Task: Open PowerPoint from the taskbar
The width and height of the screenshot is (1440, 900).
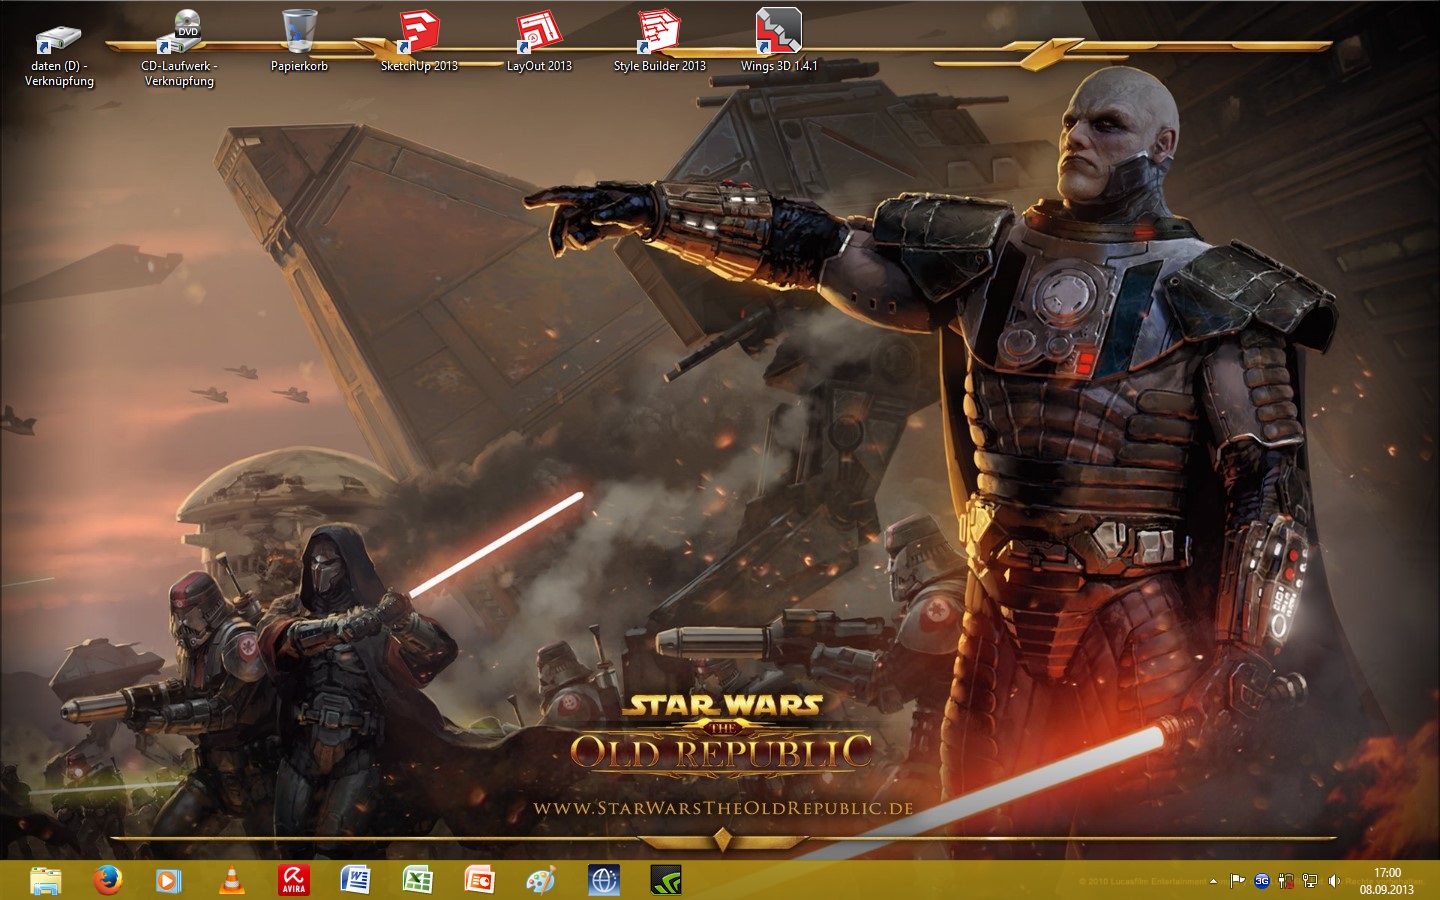Action: (x=479, y=880)
